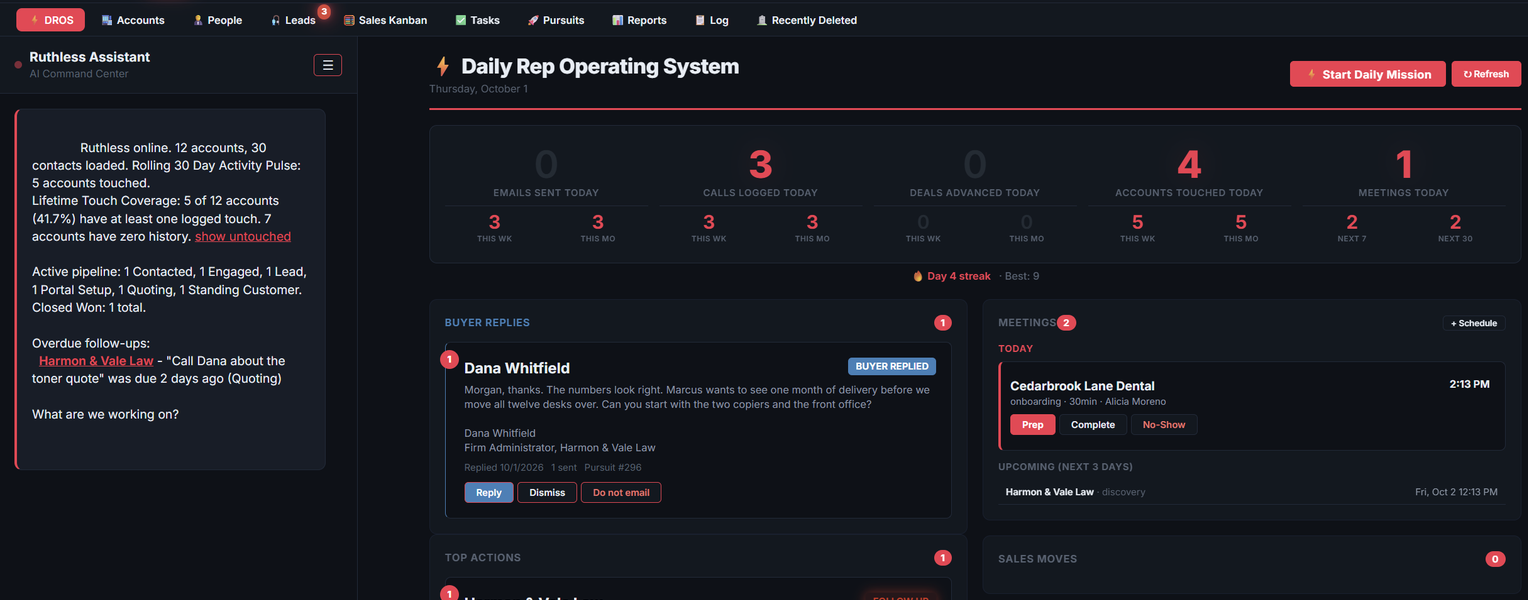Click the TOP ACTIONS section header
The height and width of the screenshot is (600, 1528).
[x=483, y=558]
